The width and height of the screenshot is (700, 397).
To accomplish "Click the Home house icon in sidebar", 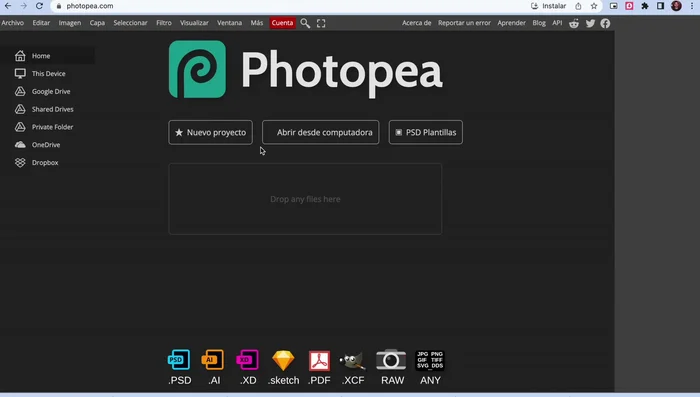I will [20, 56].
